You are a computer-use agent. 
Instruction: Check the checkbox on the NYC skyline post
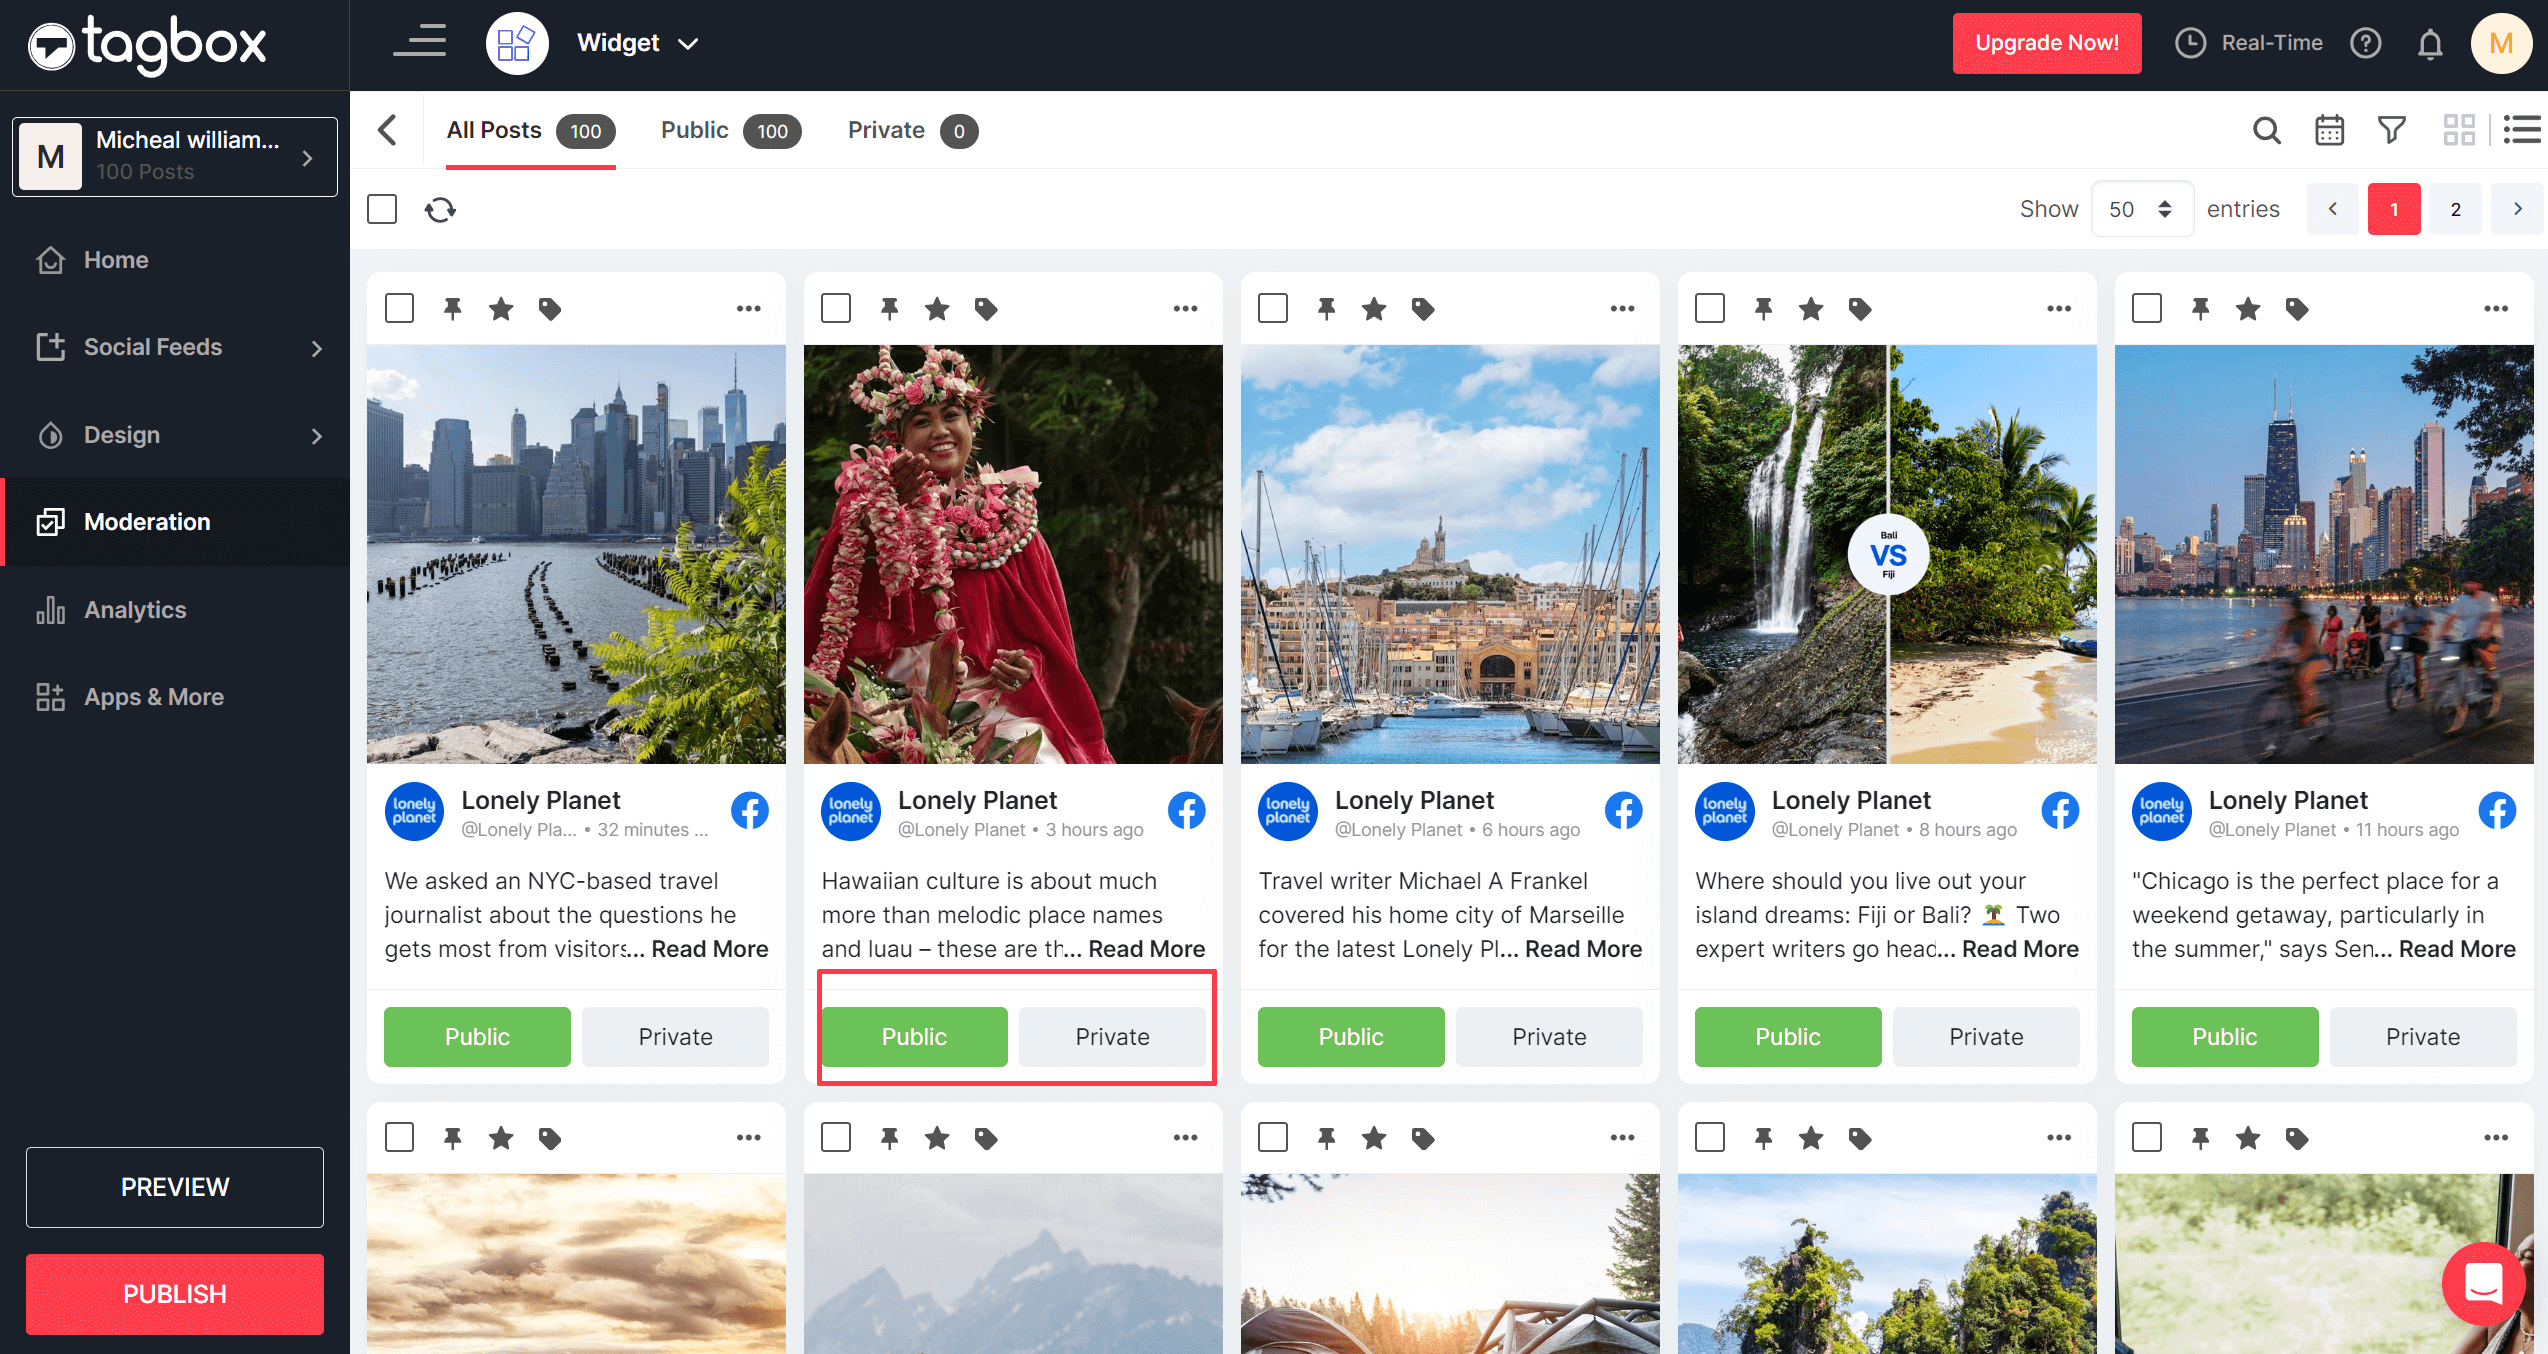click(x=398, y=308)
